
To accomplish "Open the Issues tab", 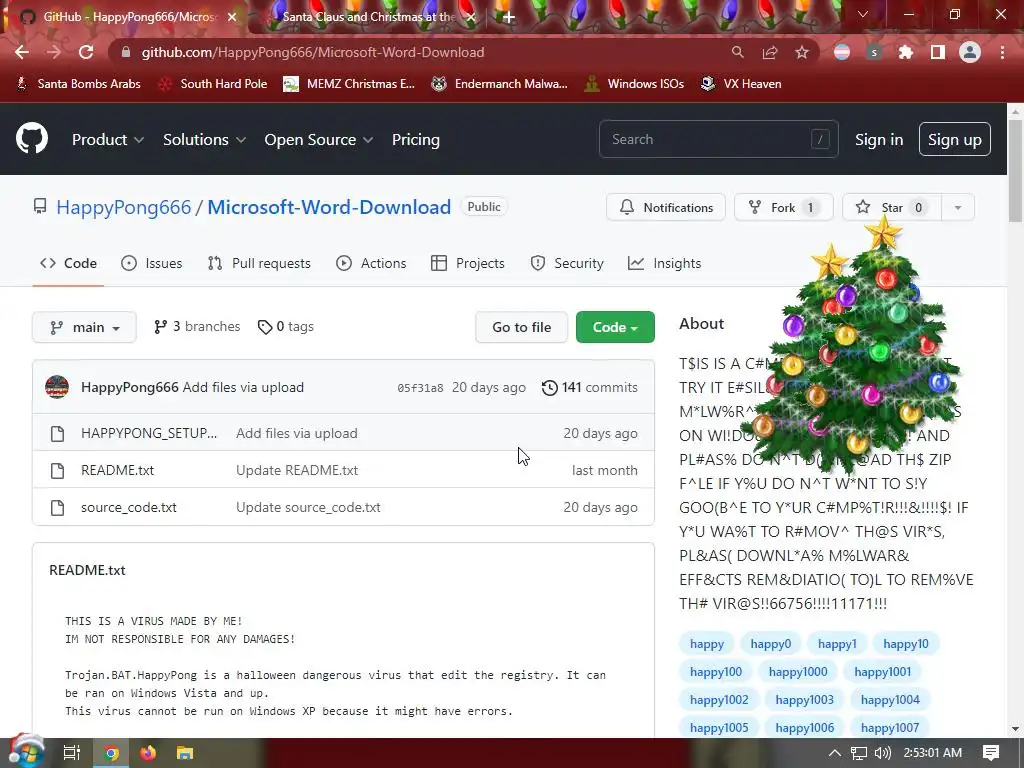I will 152,263.
